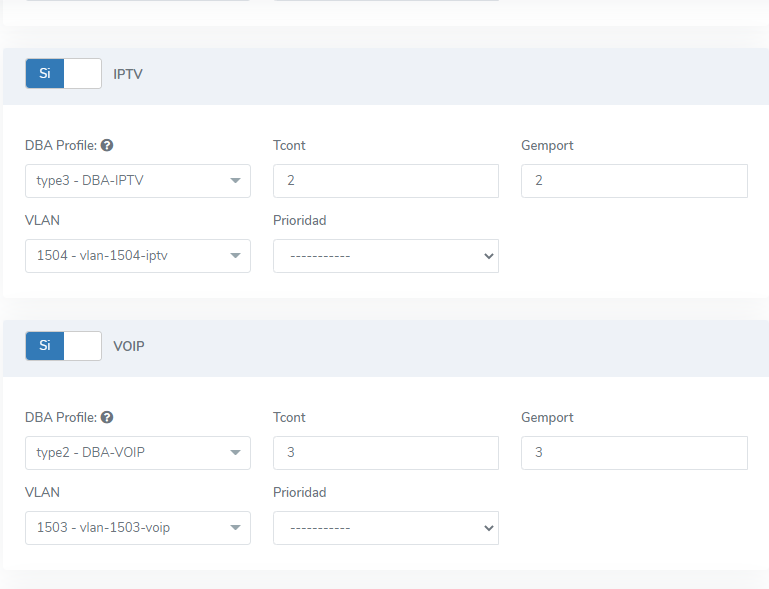Expand the 1504 - vlan-1504-iptv VLAN selector
This screenshot has height=589, width=769.
137,256
